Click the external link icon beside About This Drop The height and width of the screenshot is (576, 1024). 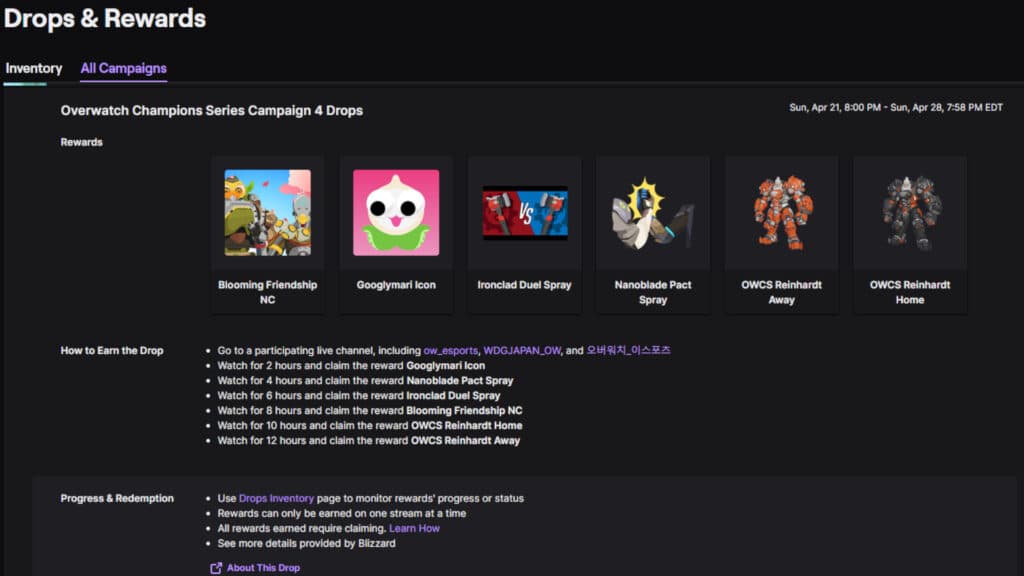click(216, 568)
